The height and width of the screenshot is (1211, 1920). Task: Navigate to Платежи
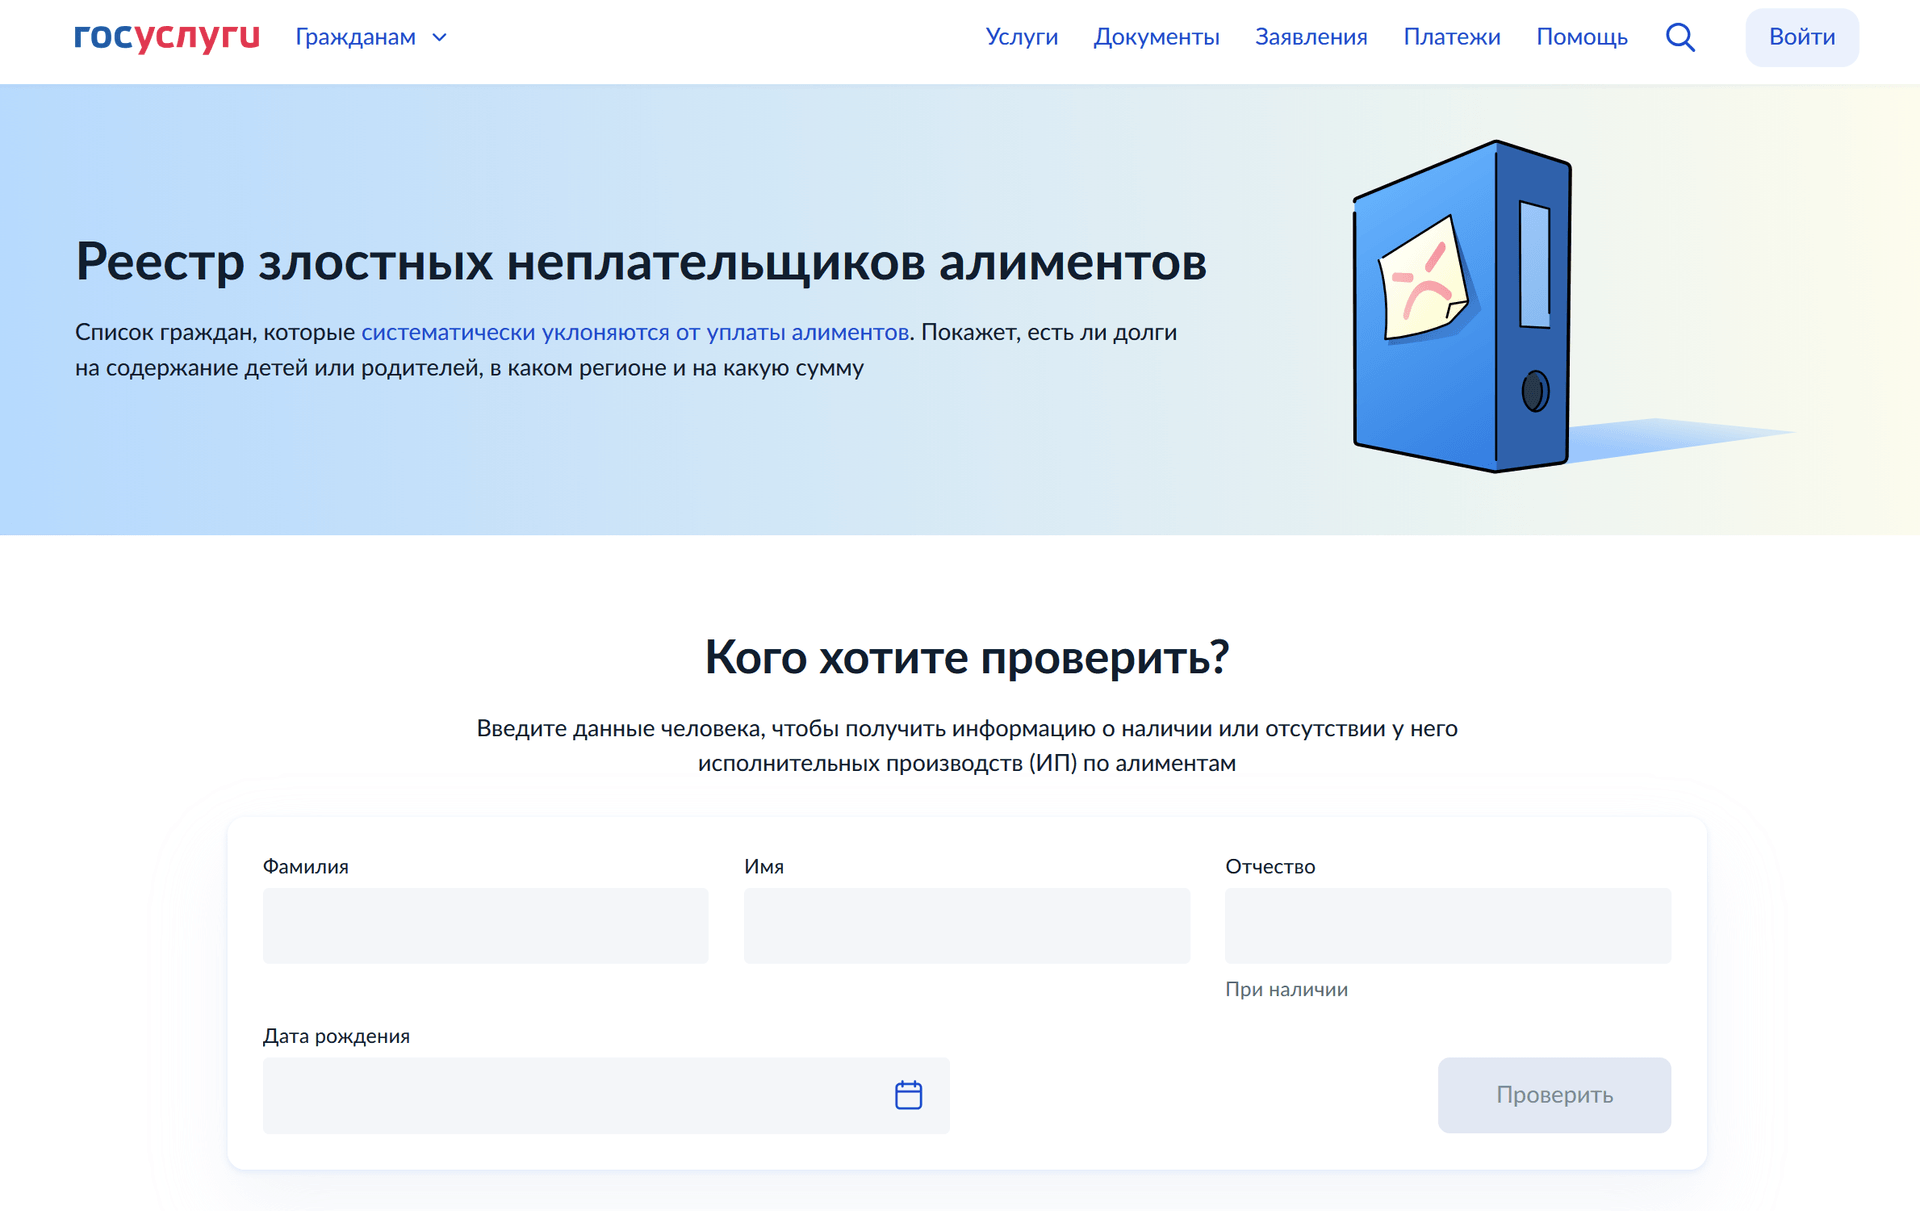[1451, 37]
